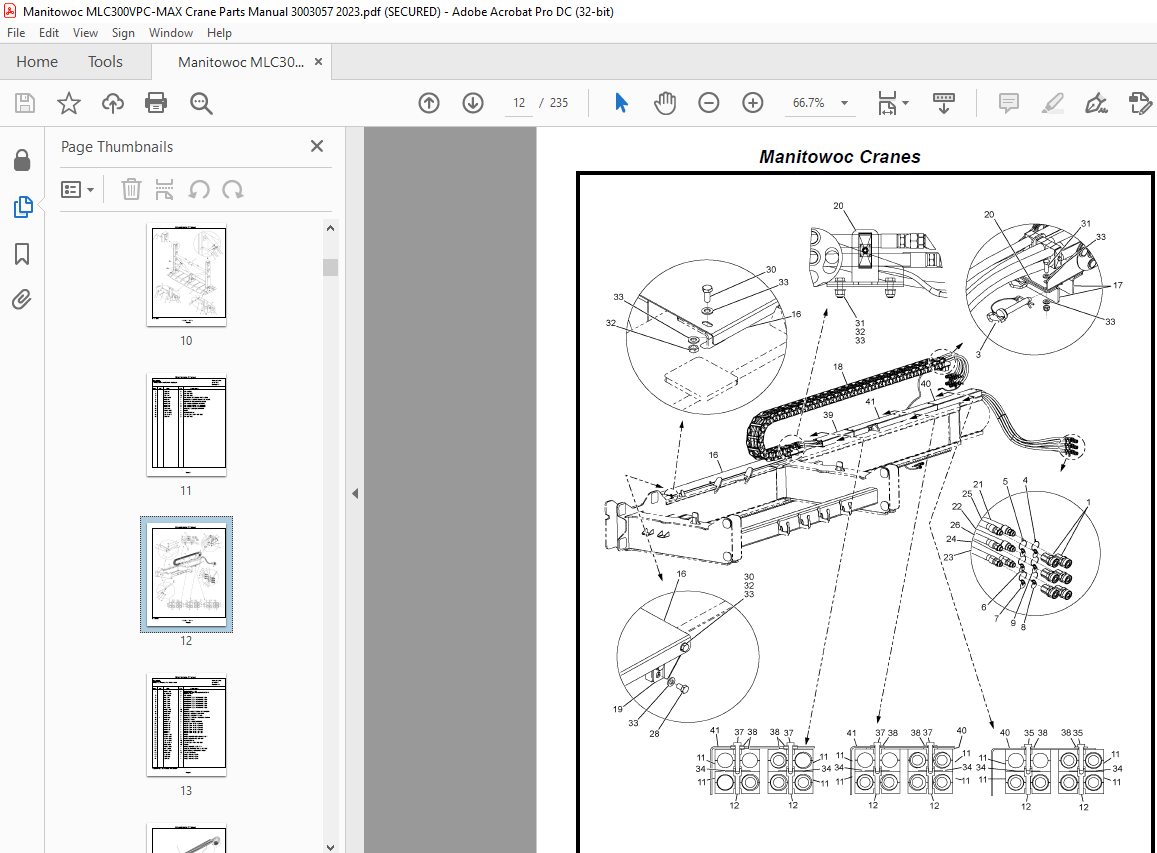Select page 13 thumbnail
This screenshot has height=853, width=1157.
coord(187,724)
